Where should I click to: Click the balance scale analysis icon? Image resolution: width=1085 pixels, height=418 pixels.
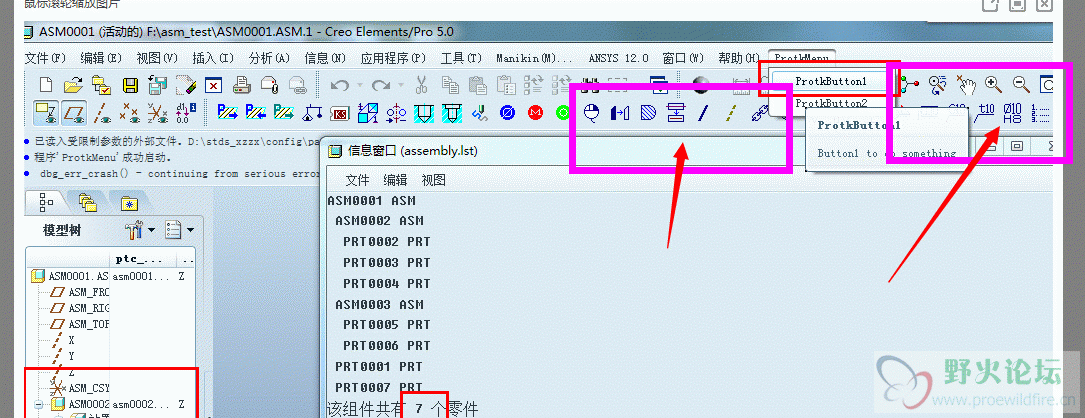[311, 112]
